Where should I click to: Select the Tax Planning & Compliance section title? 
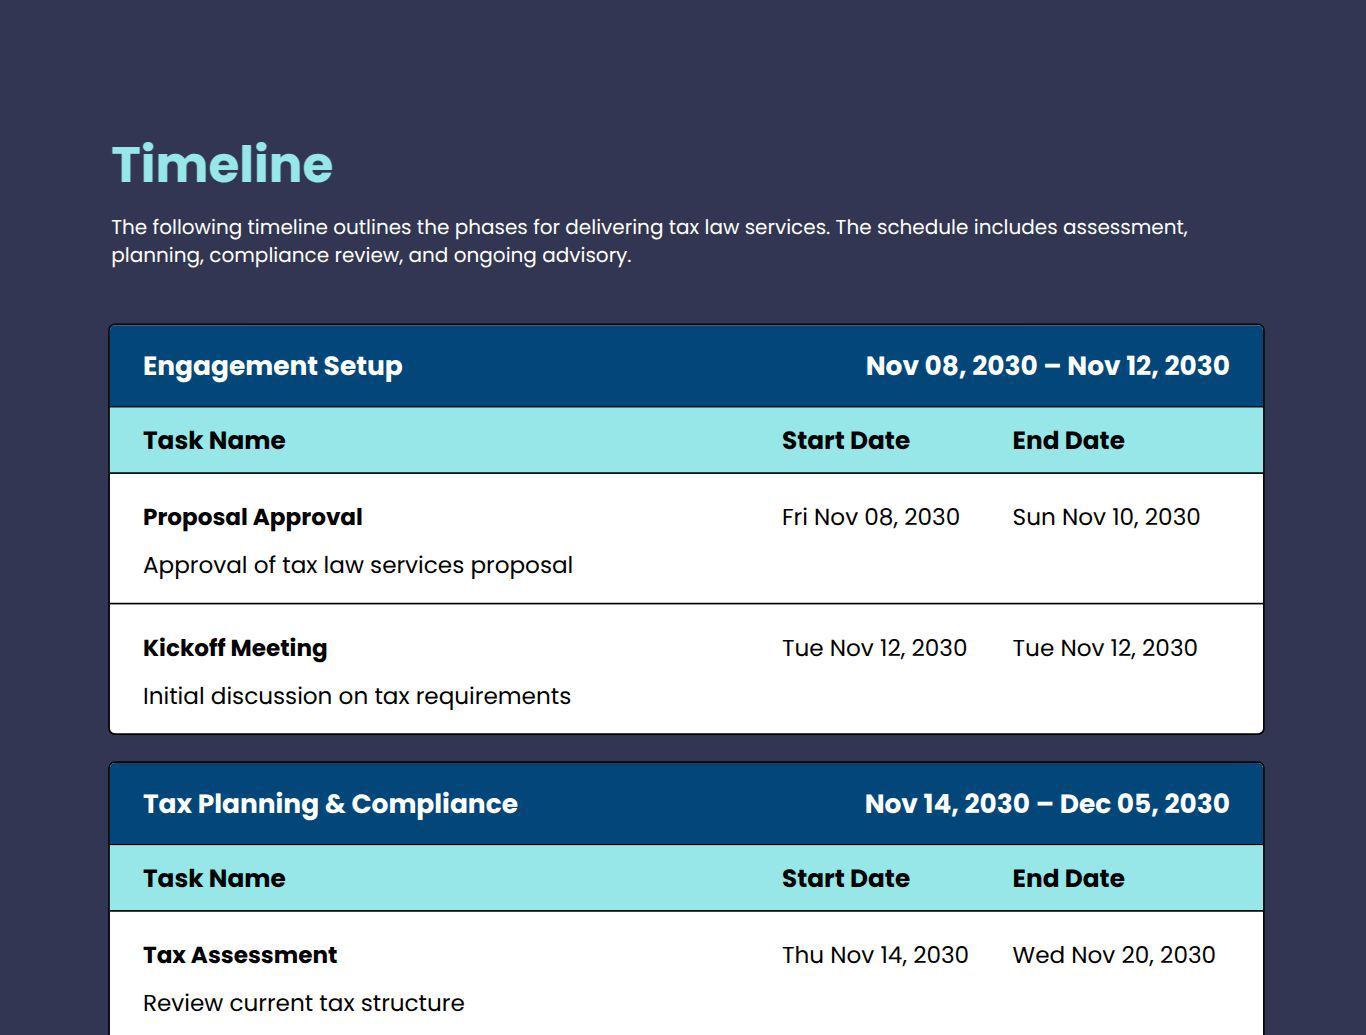click(x=330, y=804)
